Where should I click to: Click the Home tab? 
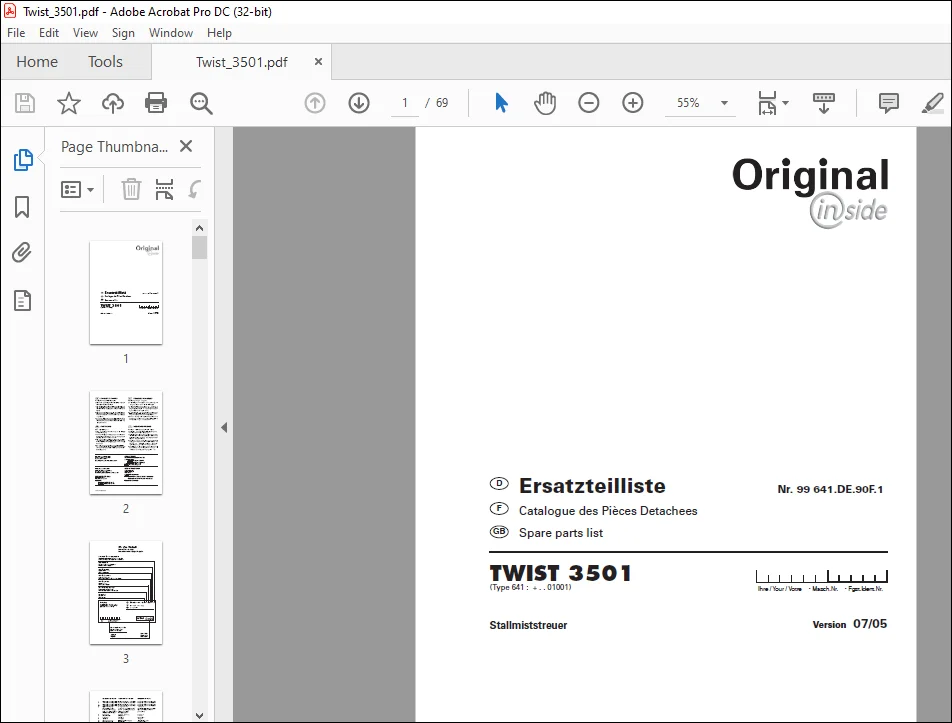pyautogui.click(x=37, y=62)
